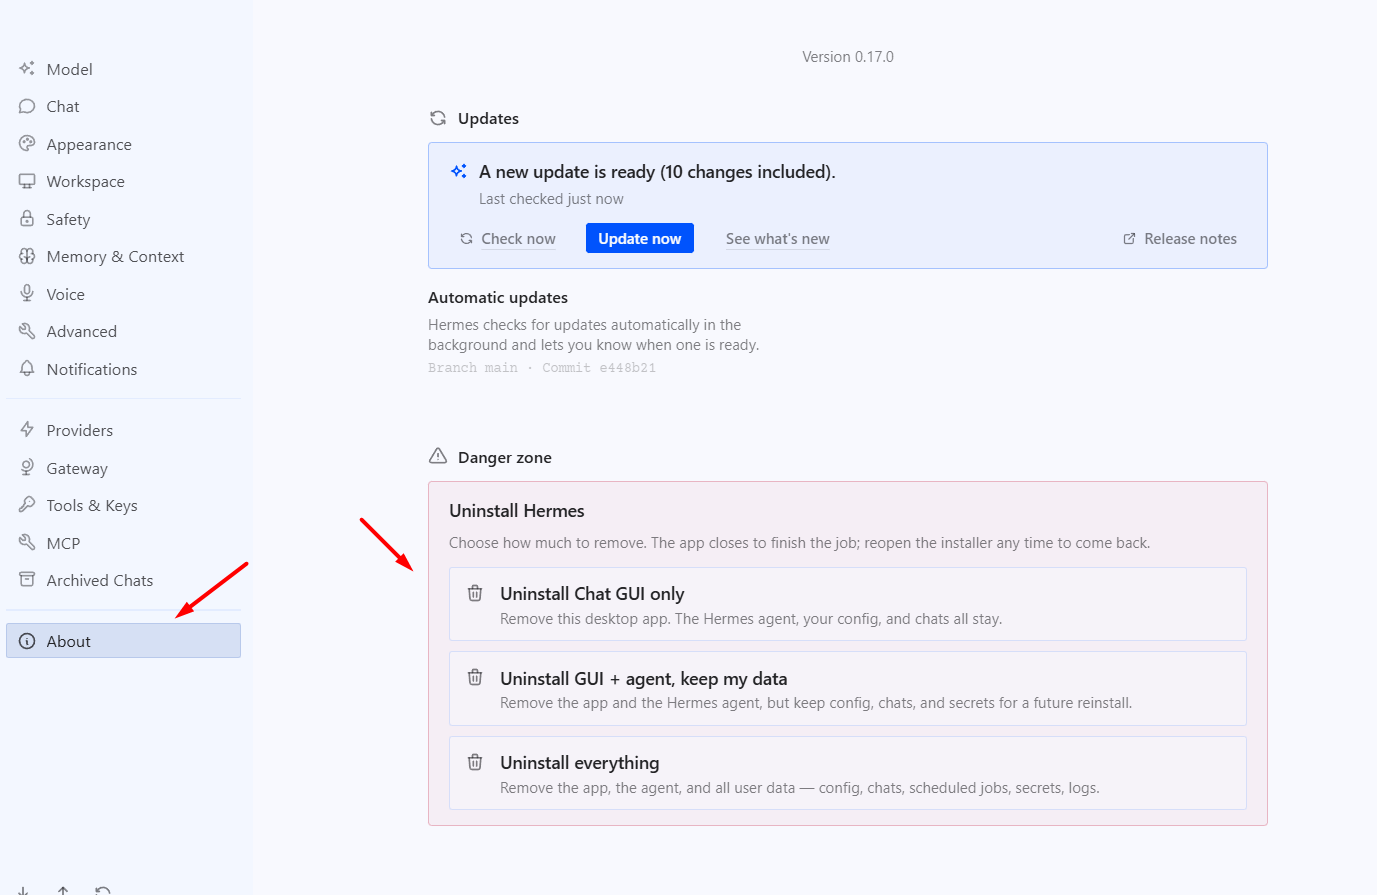Viewport: 1377px width, 895px height.
Task: Click the up-arrow icon at sidebar bottom
Action: click(x=63, y=890)
